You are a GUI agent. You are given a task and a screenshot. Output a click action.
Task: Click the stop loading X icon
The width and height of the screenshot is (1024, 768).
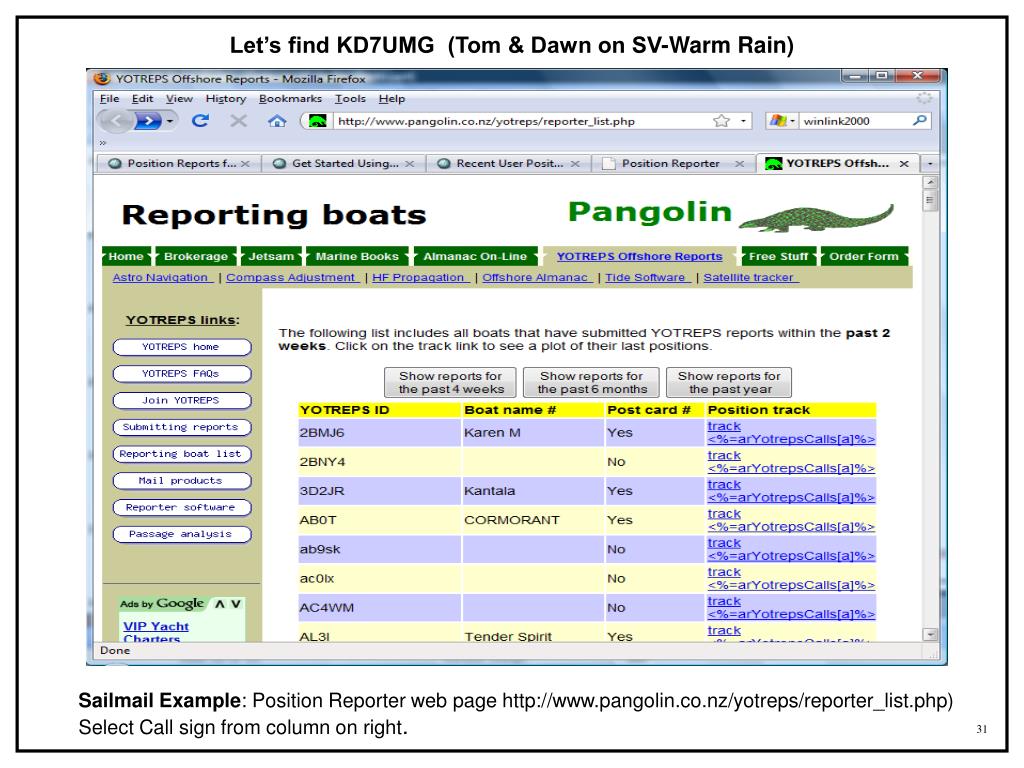click(238, 120)
